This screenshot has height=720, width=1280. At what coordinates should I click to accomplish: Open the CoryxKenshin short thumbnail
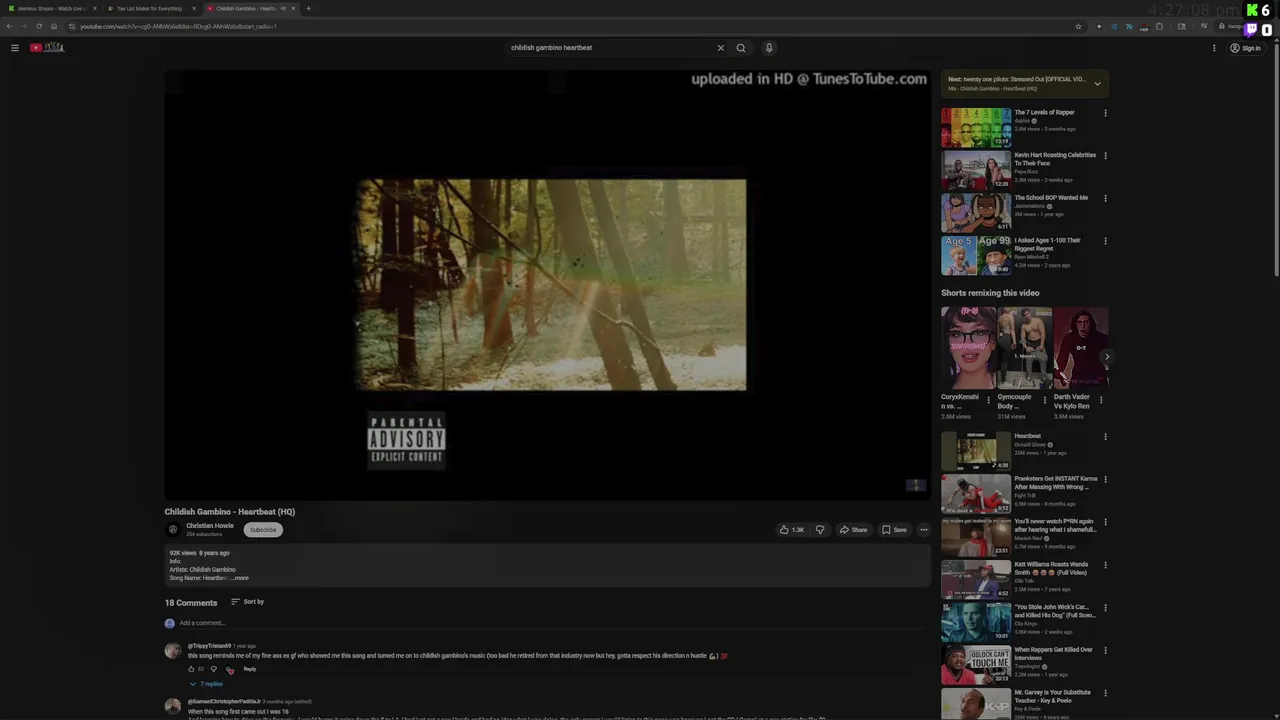click(x=968, y=348)
